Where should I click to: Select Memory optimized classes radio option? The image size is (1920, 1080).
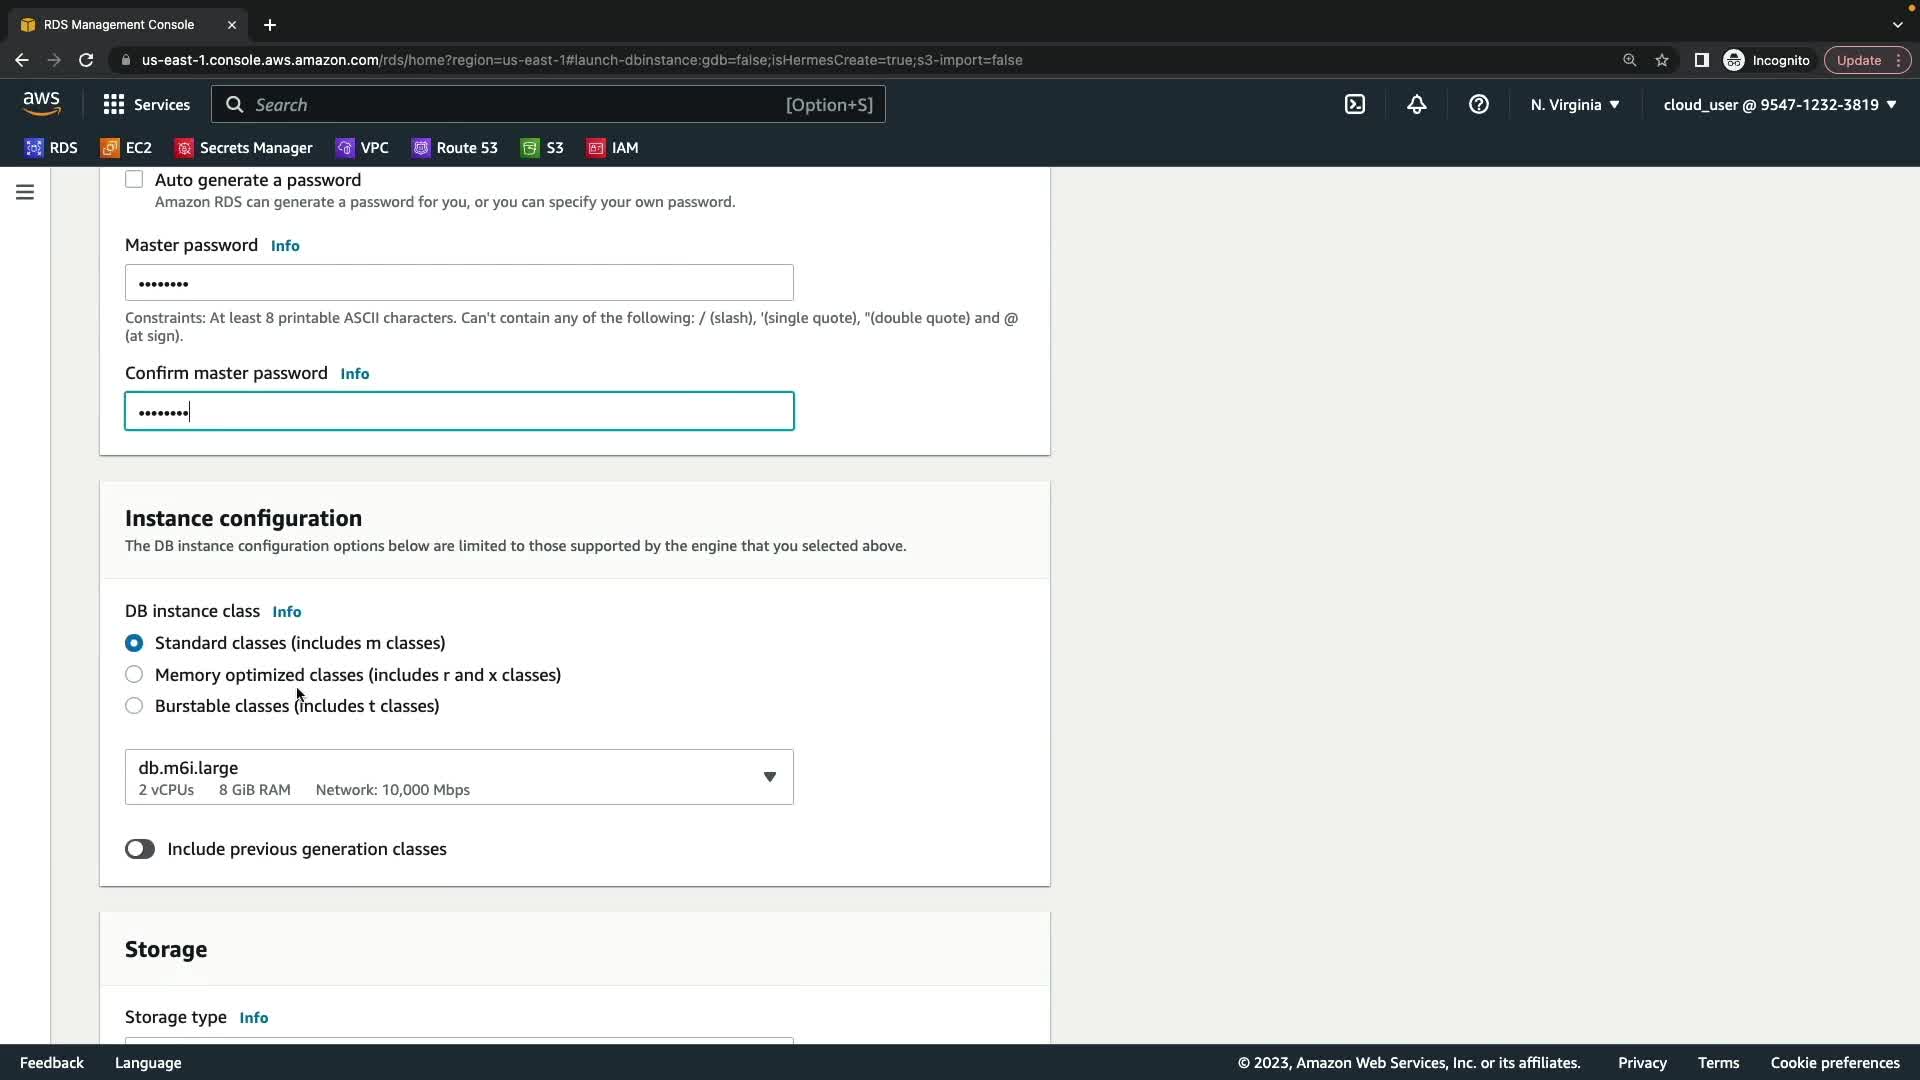(134, 674)
